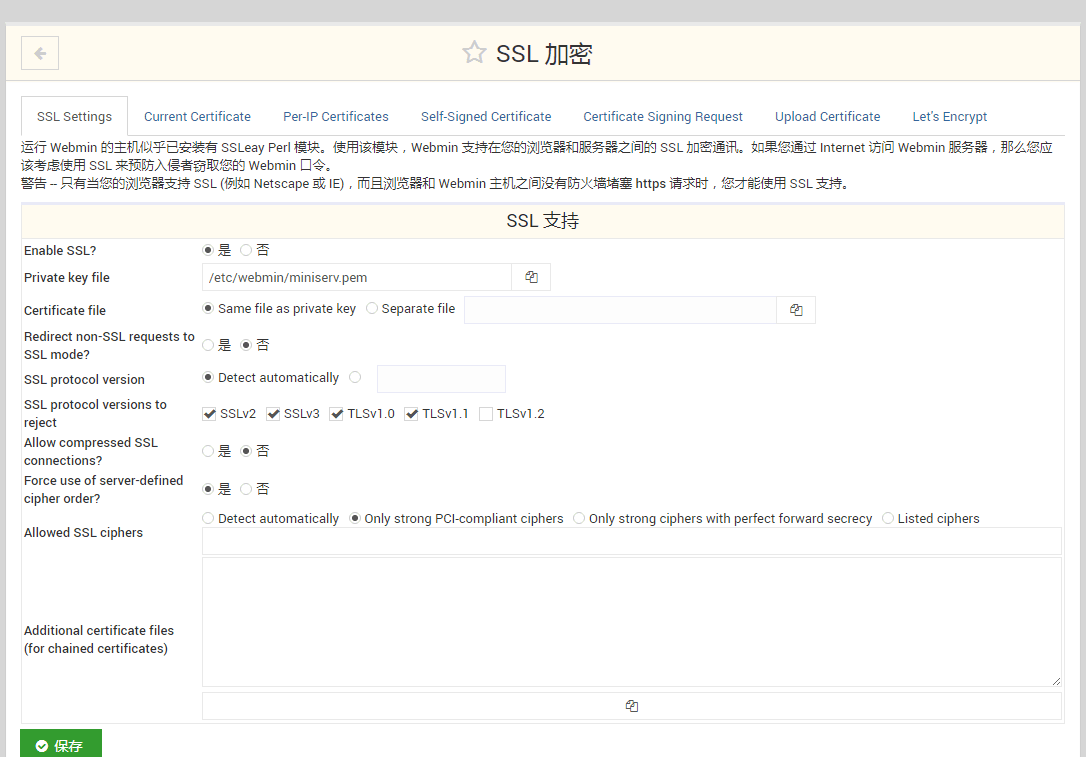Switch to SSL Settings tab

tap(74, 116)
